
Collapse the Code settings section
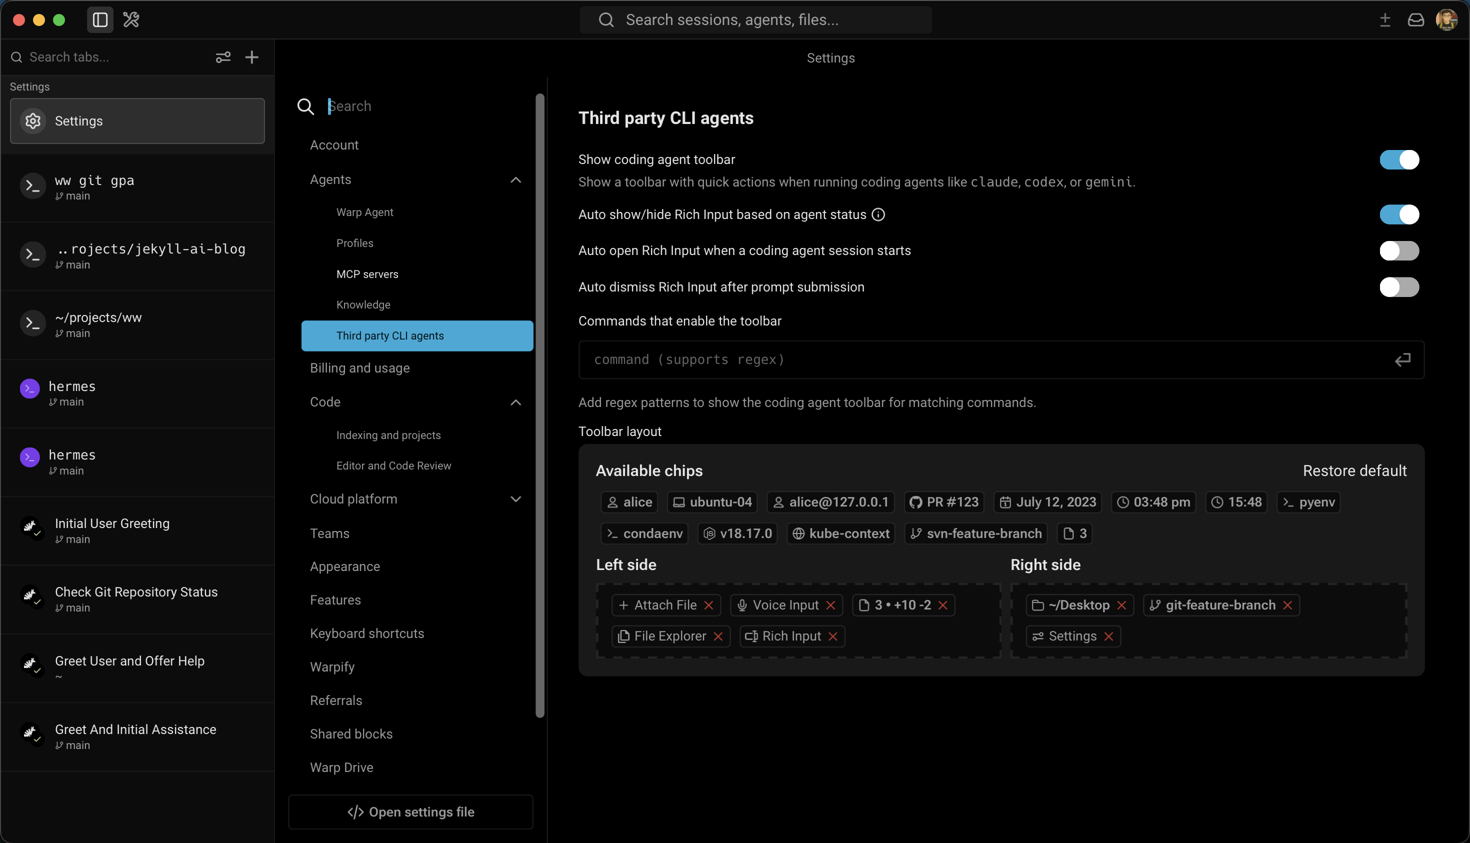516,403
